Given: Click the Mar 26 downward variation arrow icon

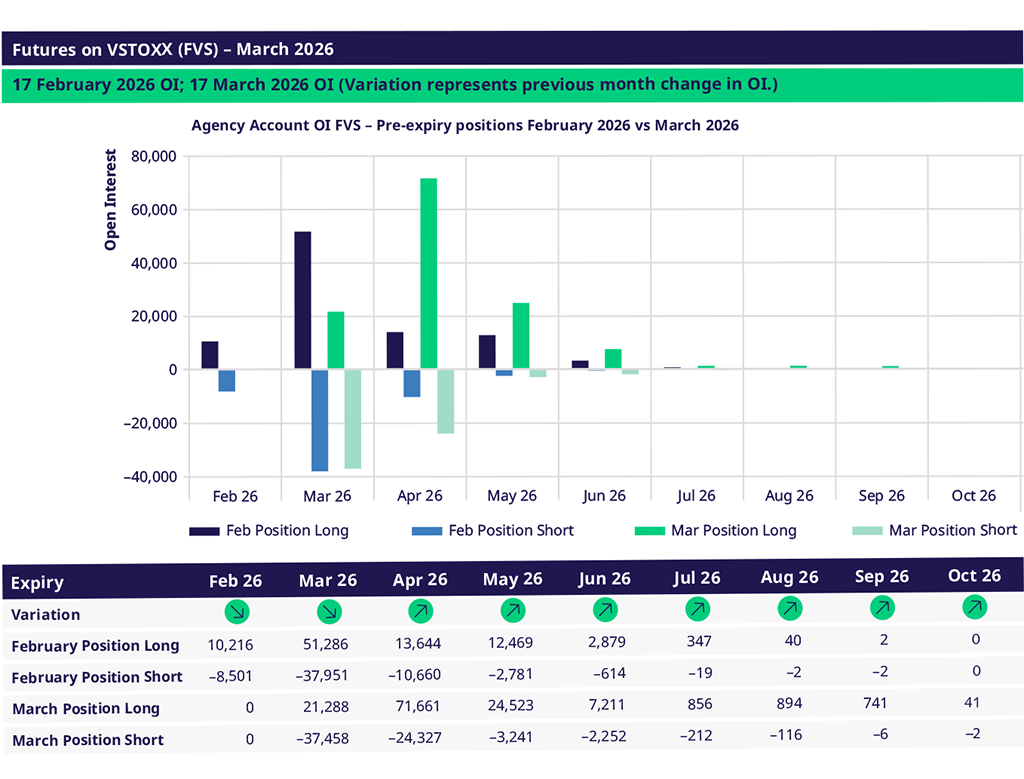Looking at the screenshot, I should tap(328, 611).
